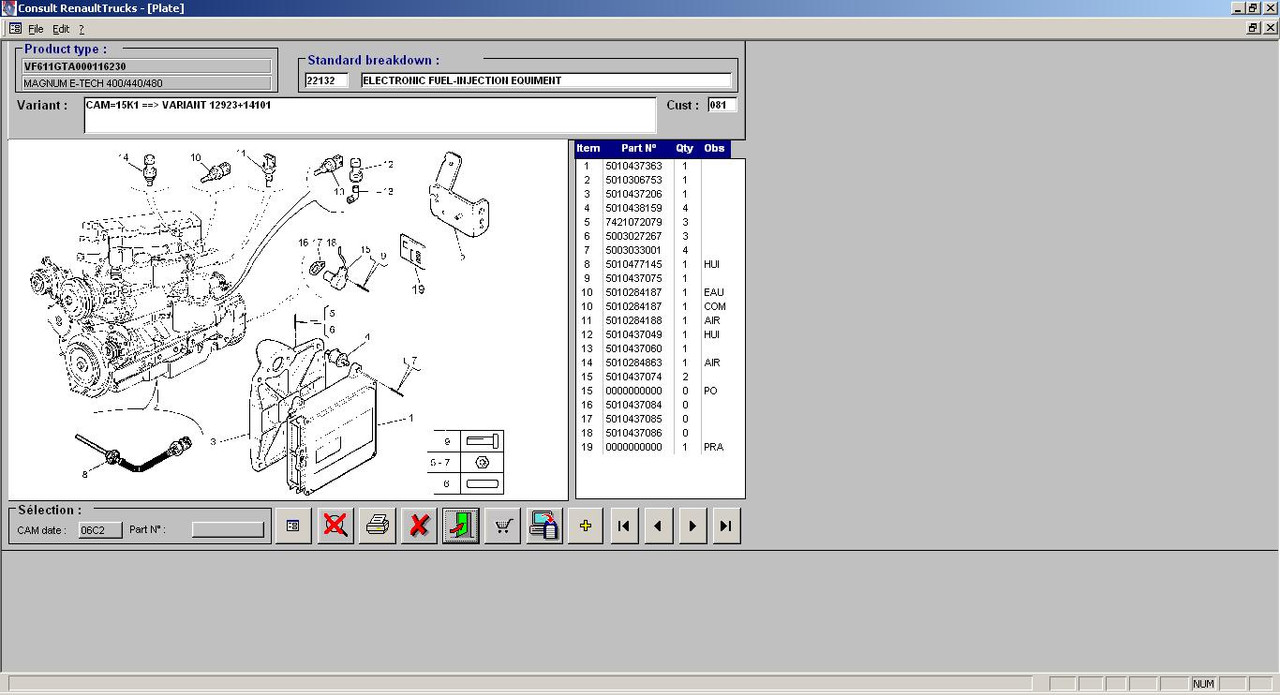Click the Part N° column header
This screenshot has width=1280, height=695.
pyautogui.click(x=638, y=148)
